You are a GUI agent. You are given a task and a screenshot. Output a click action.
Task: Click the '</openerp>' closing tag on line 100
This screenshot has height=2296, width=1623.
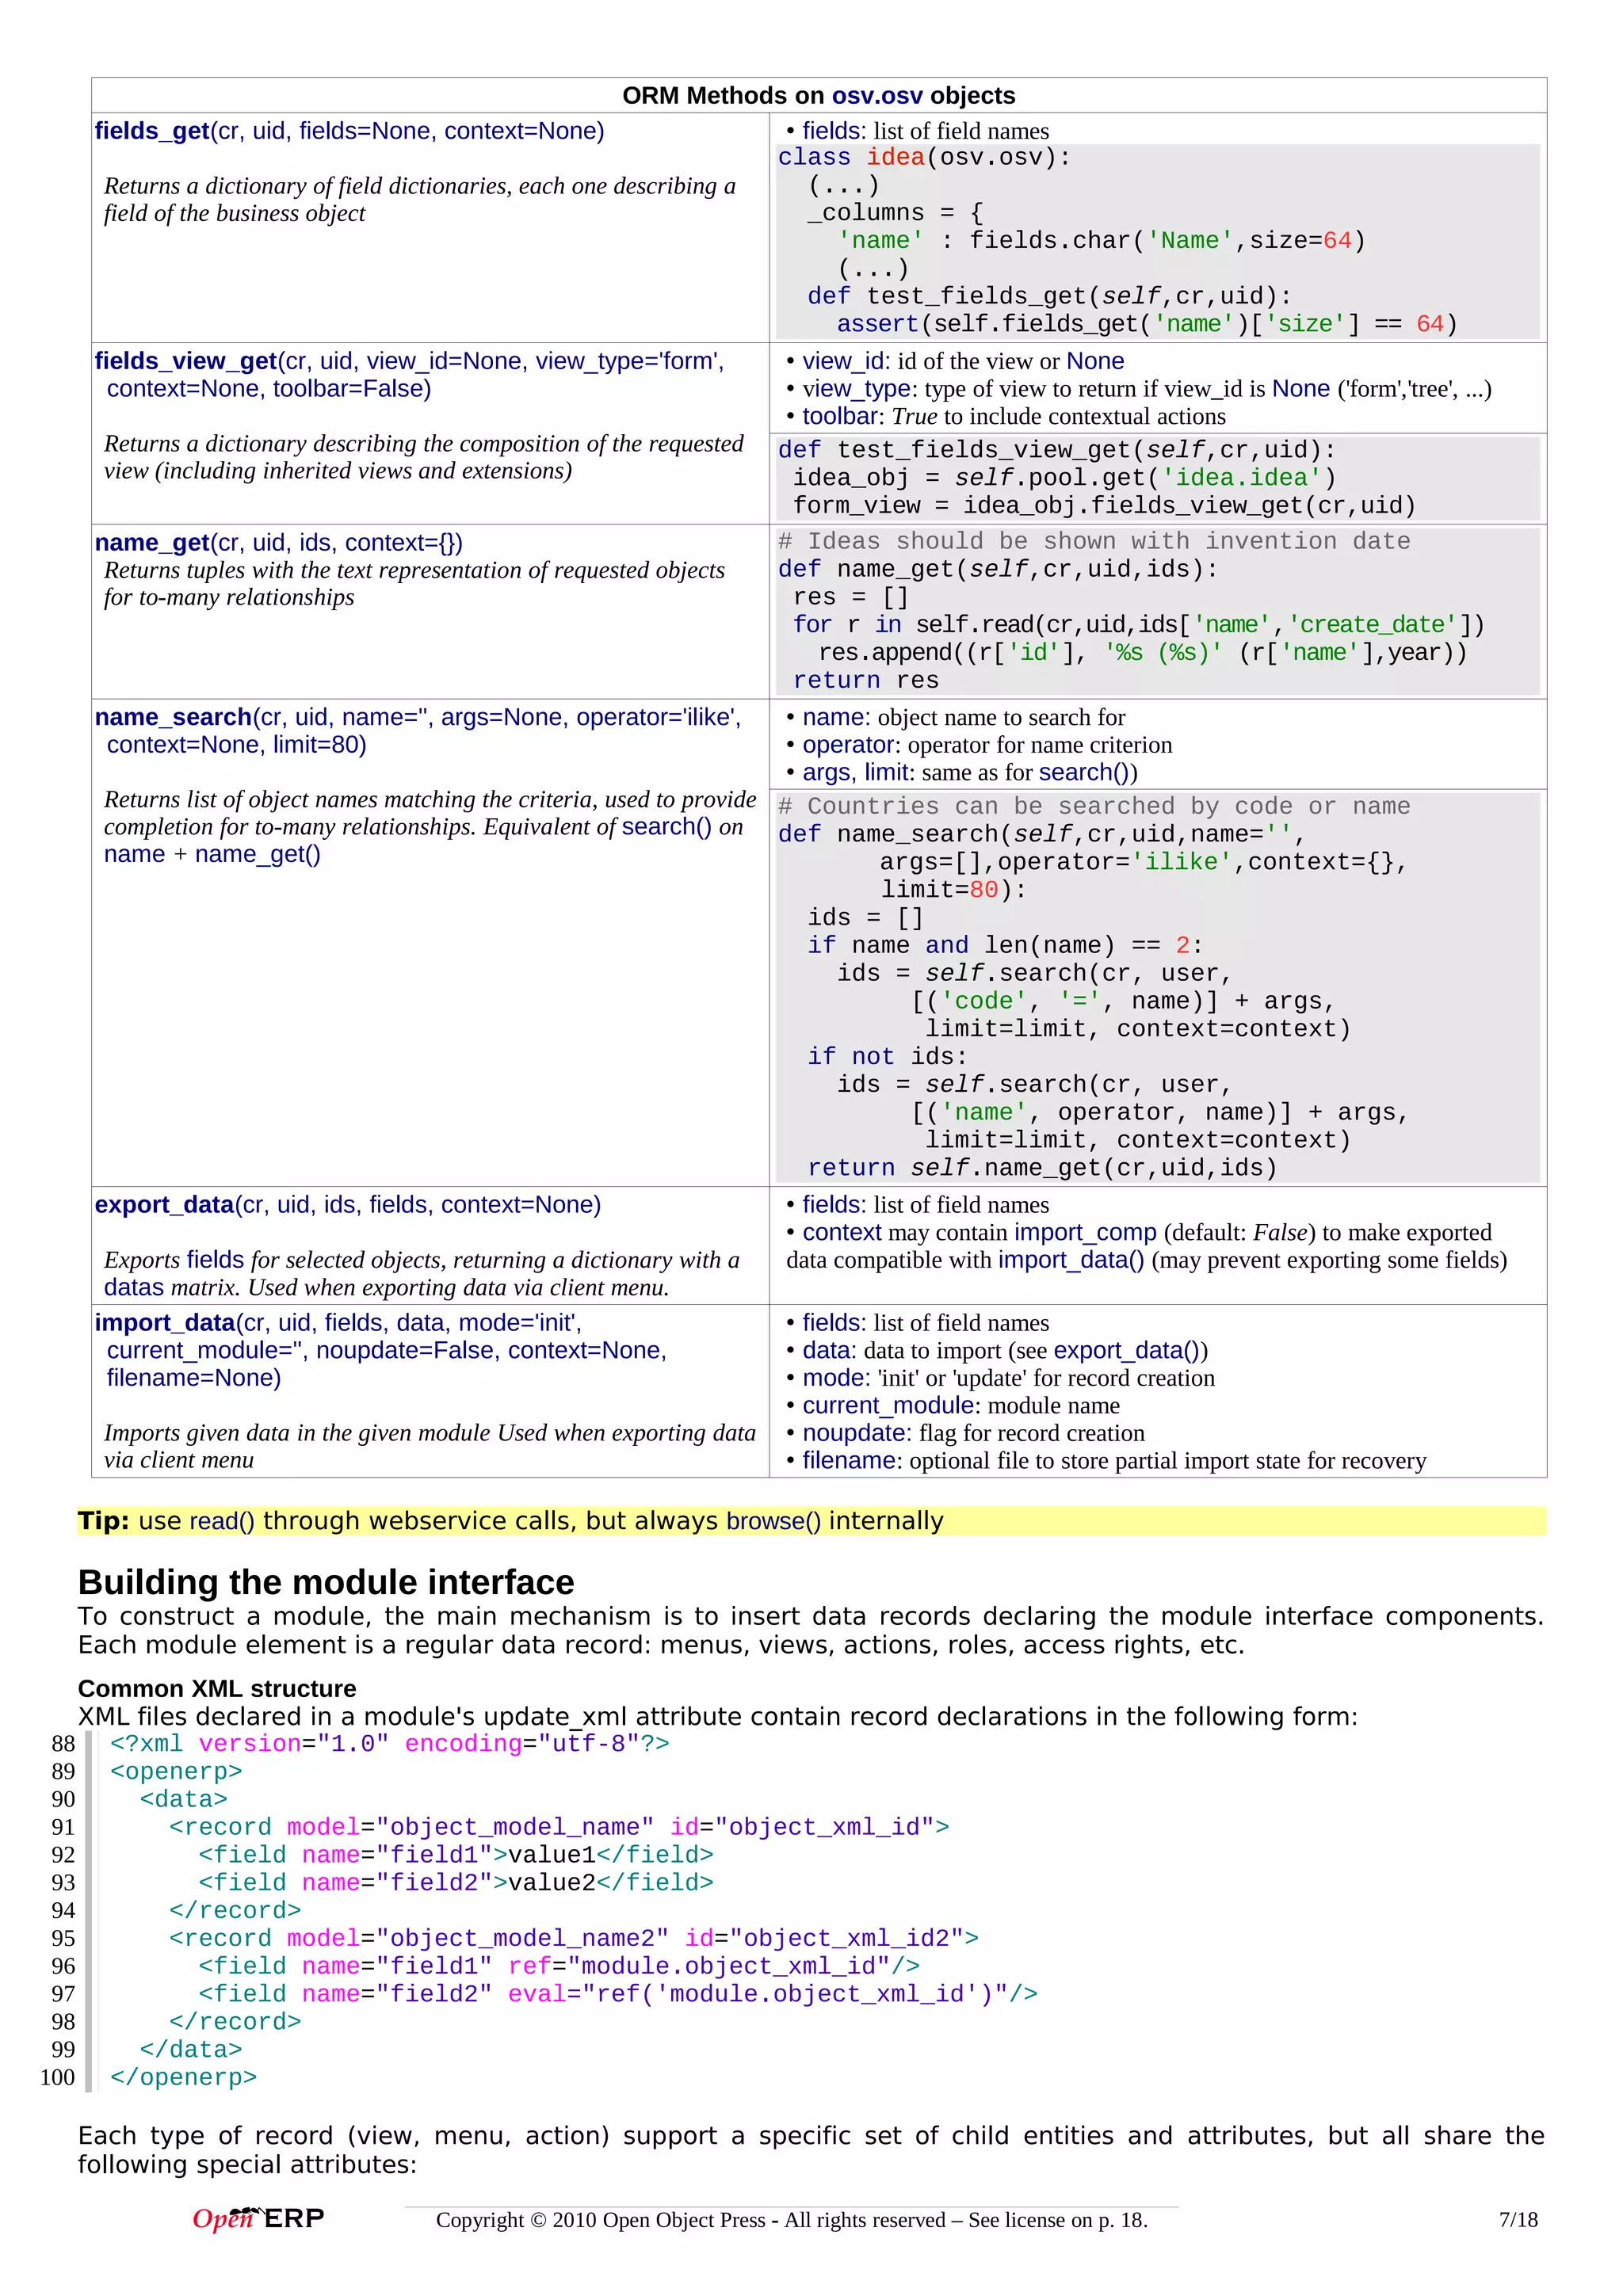click(x=183, y=2078)
